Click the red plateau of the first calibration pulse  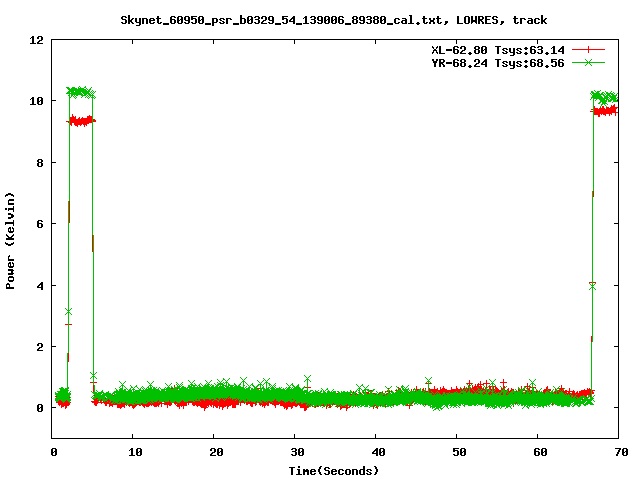[80, 121]
